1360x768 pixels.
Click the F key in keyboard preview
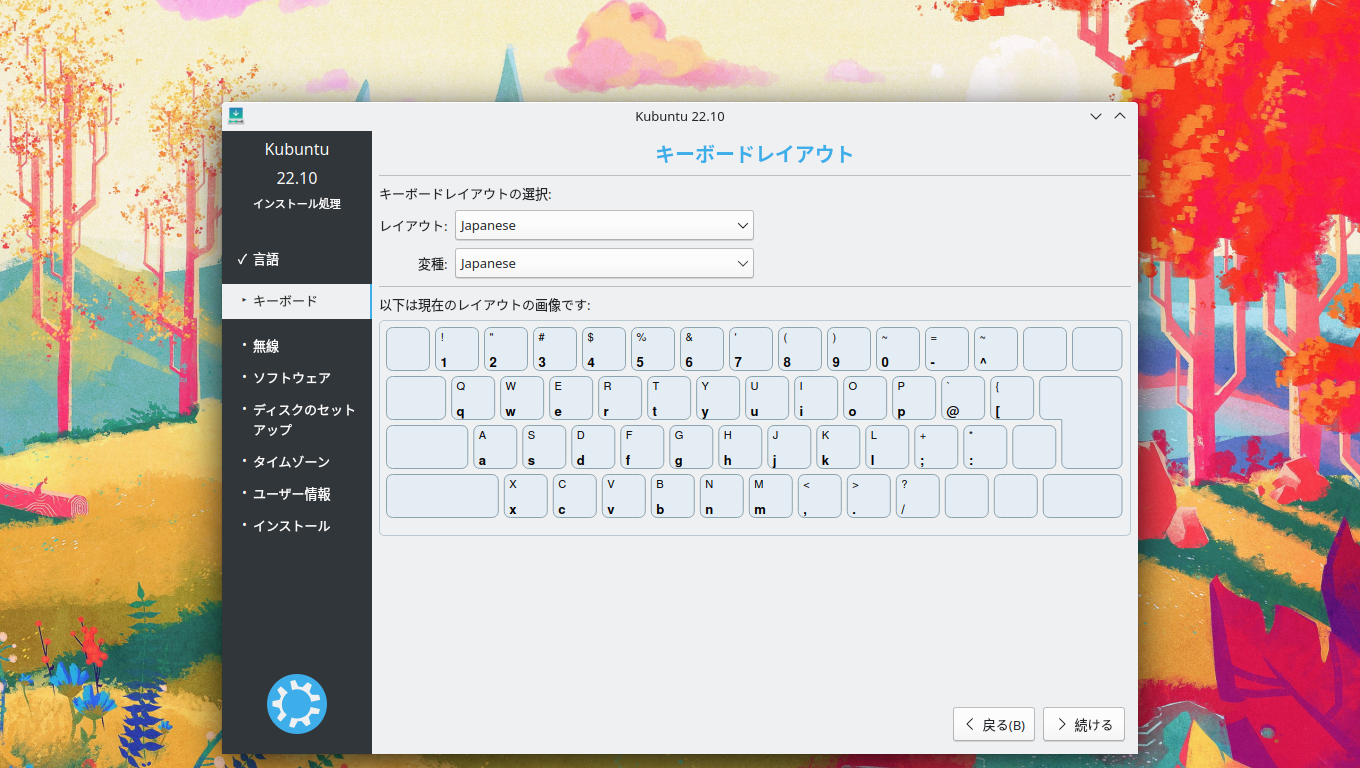[642, 447]
